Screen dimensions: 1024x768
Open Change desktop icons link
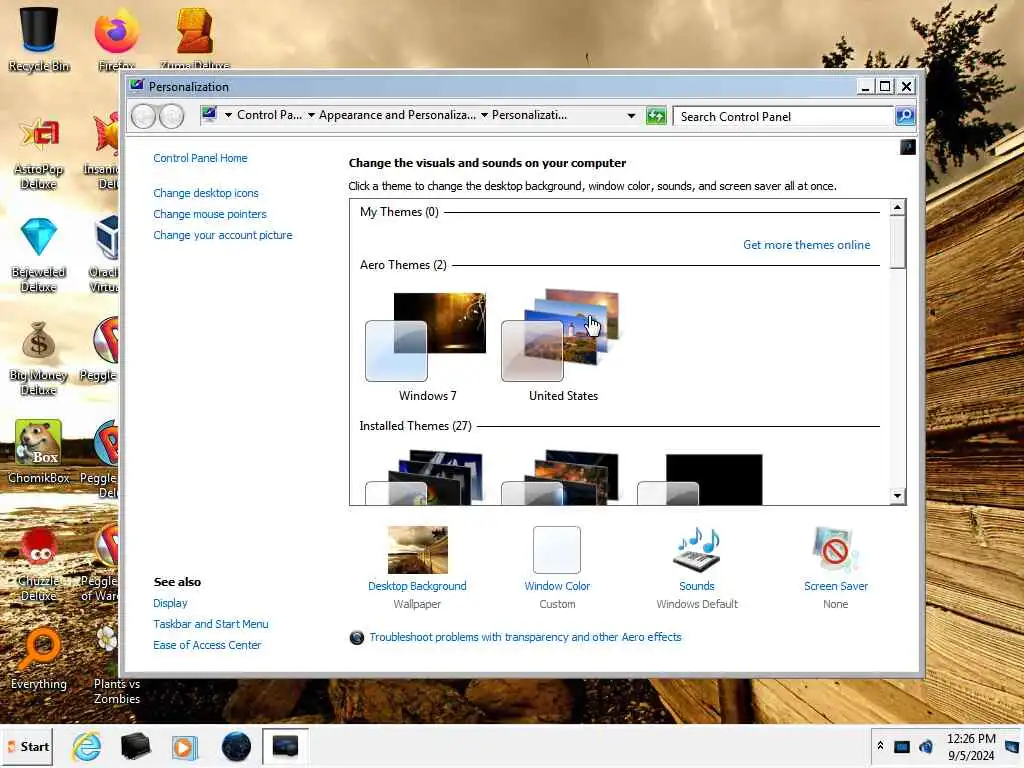pos(206,193)
